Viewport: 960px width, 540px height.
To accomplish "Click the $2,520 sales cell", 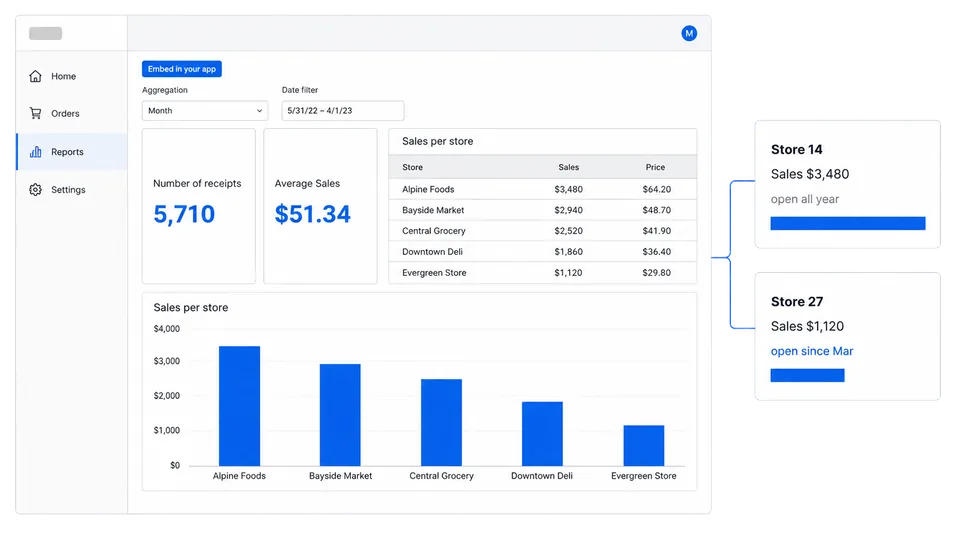I will pos(569,231).
